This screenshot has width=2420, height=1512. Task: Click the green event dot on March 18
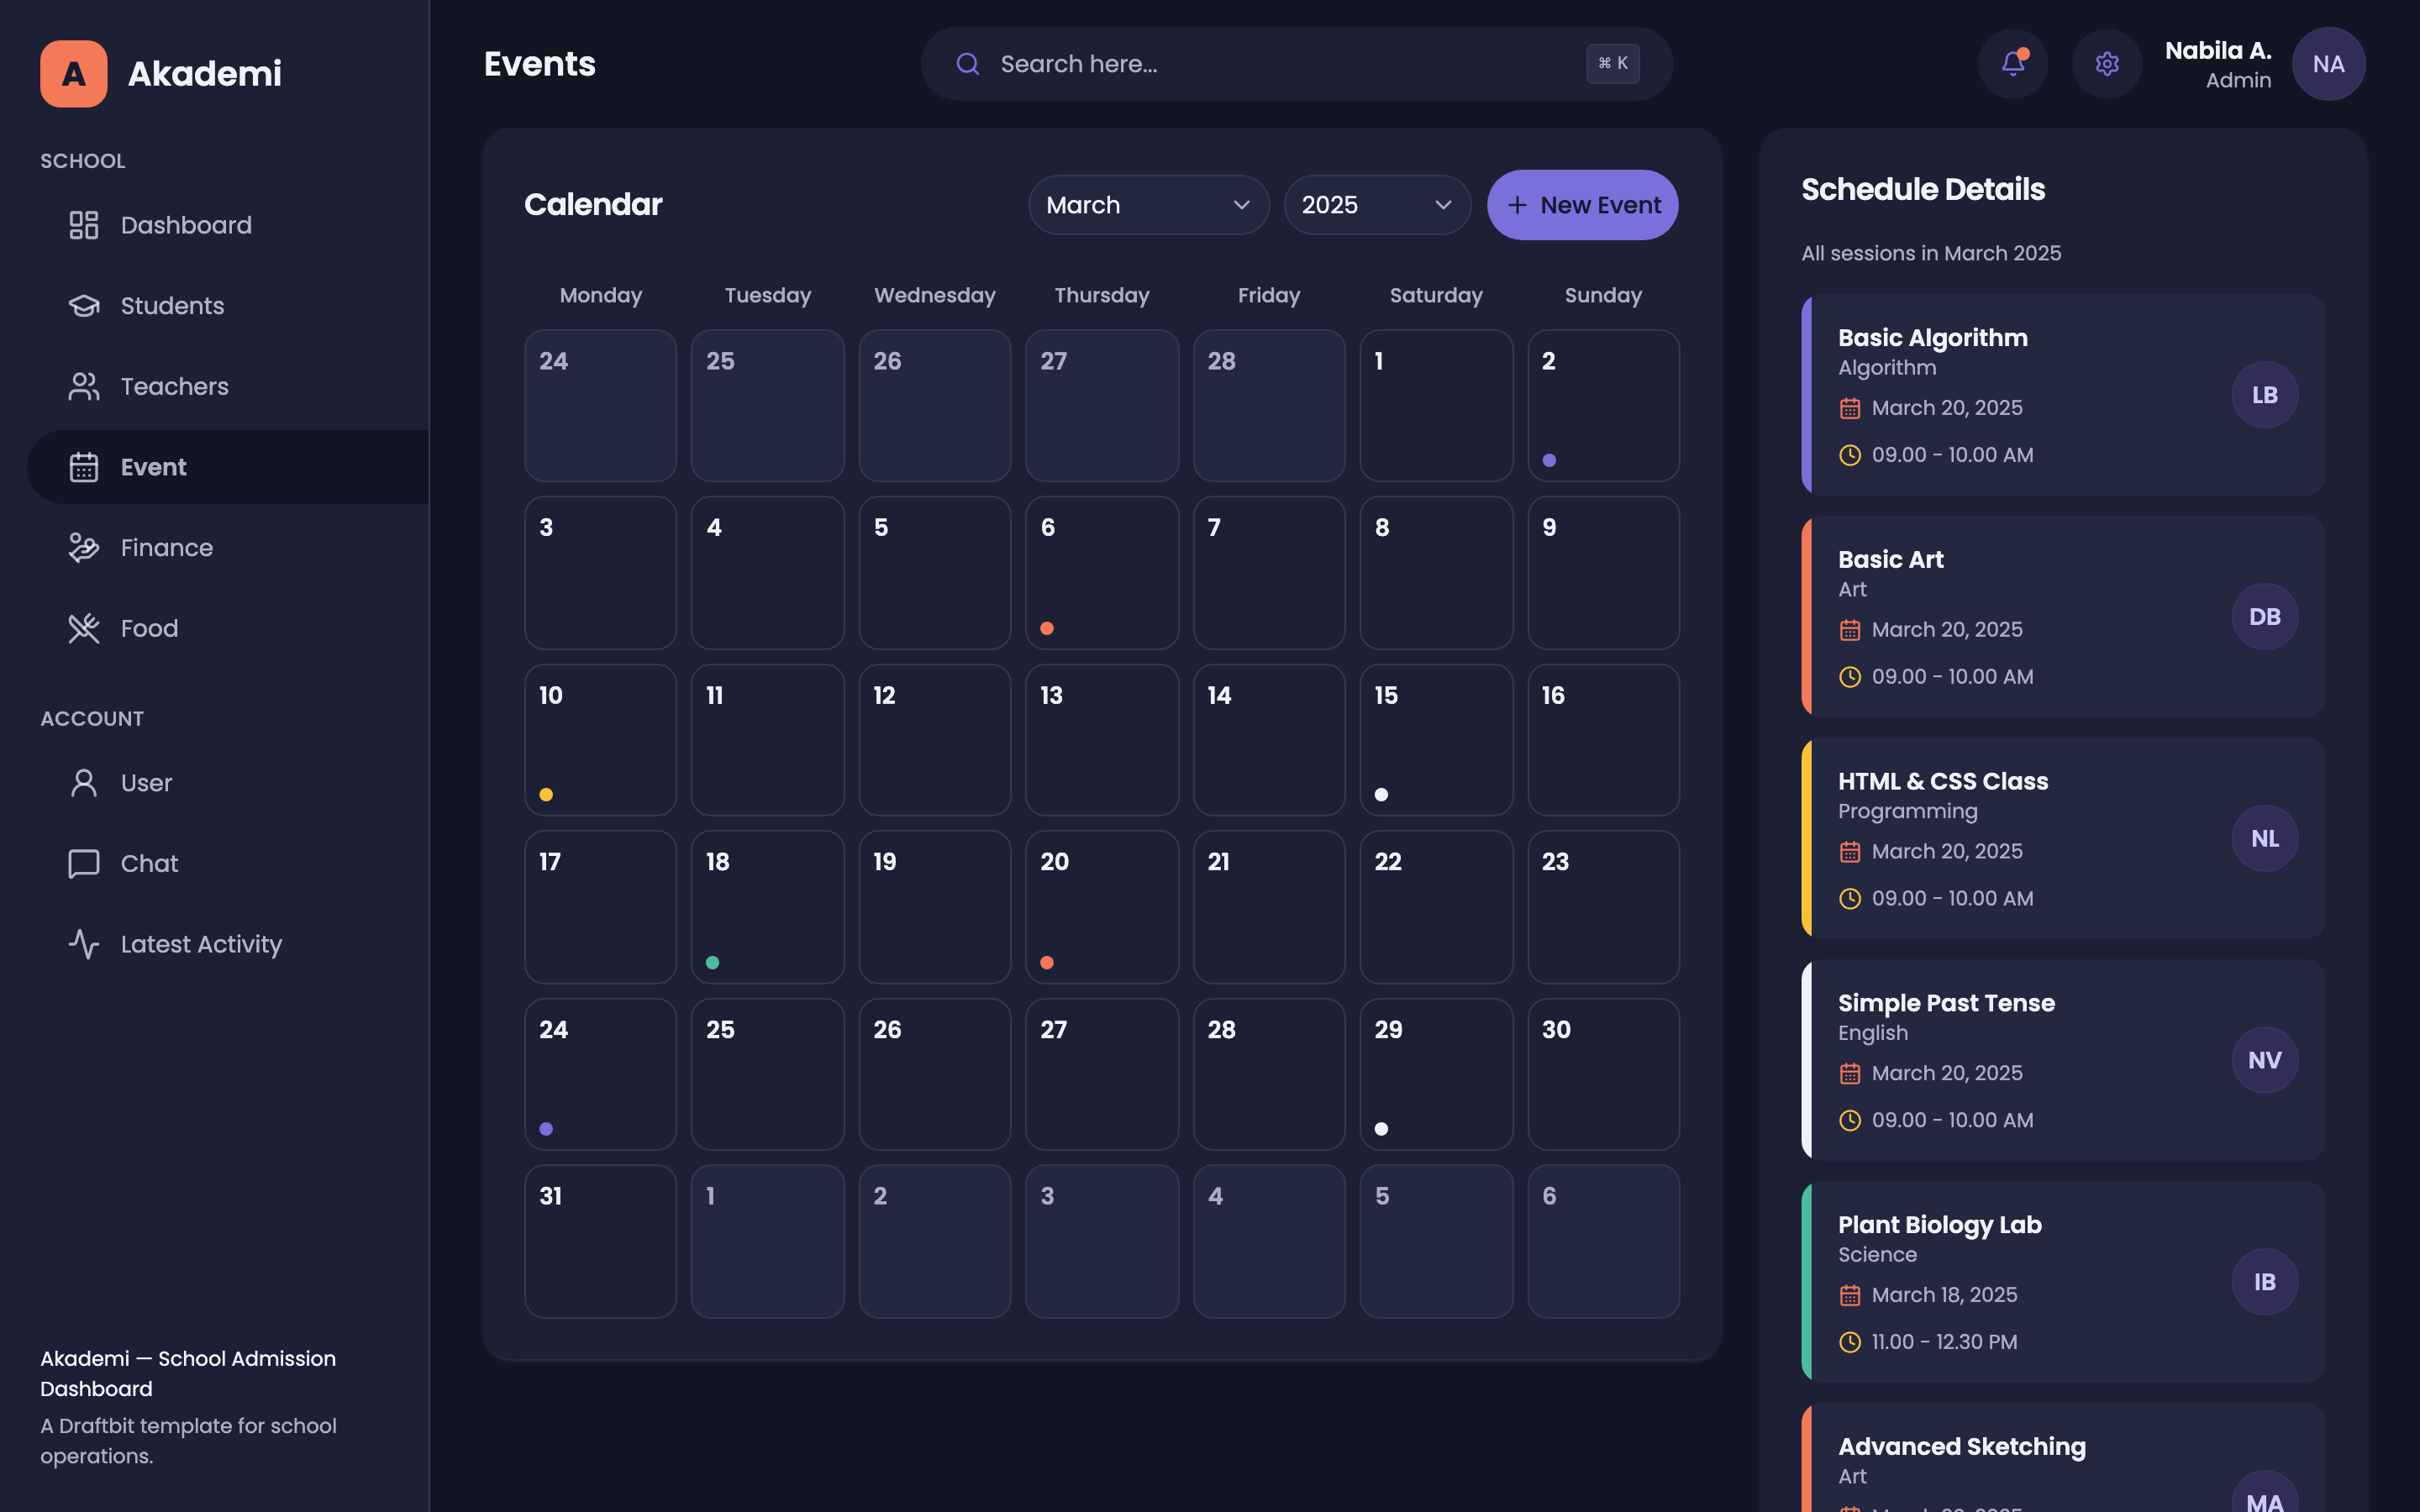[x=712, y=963]
